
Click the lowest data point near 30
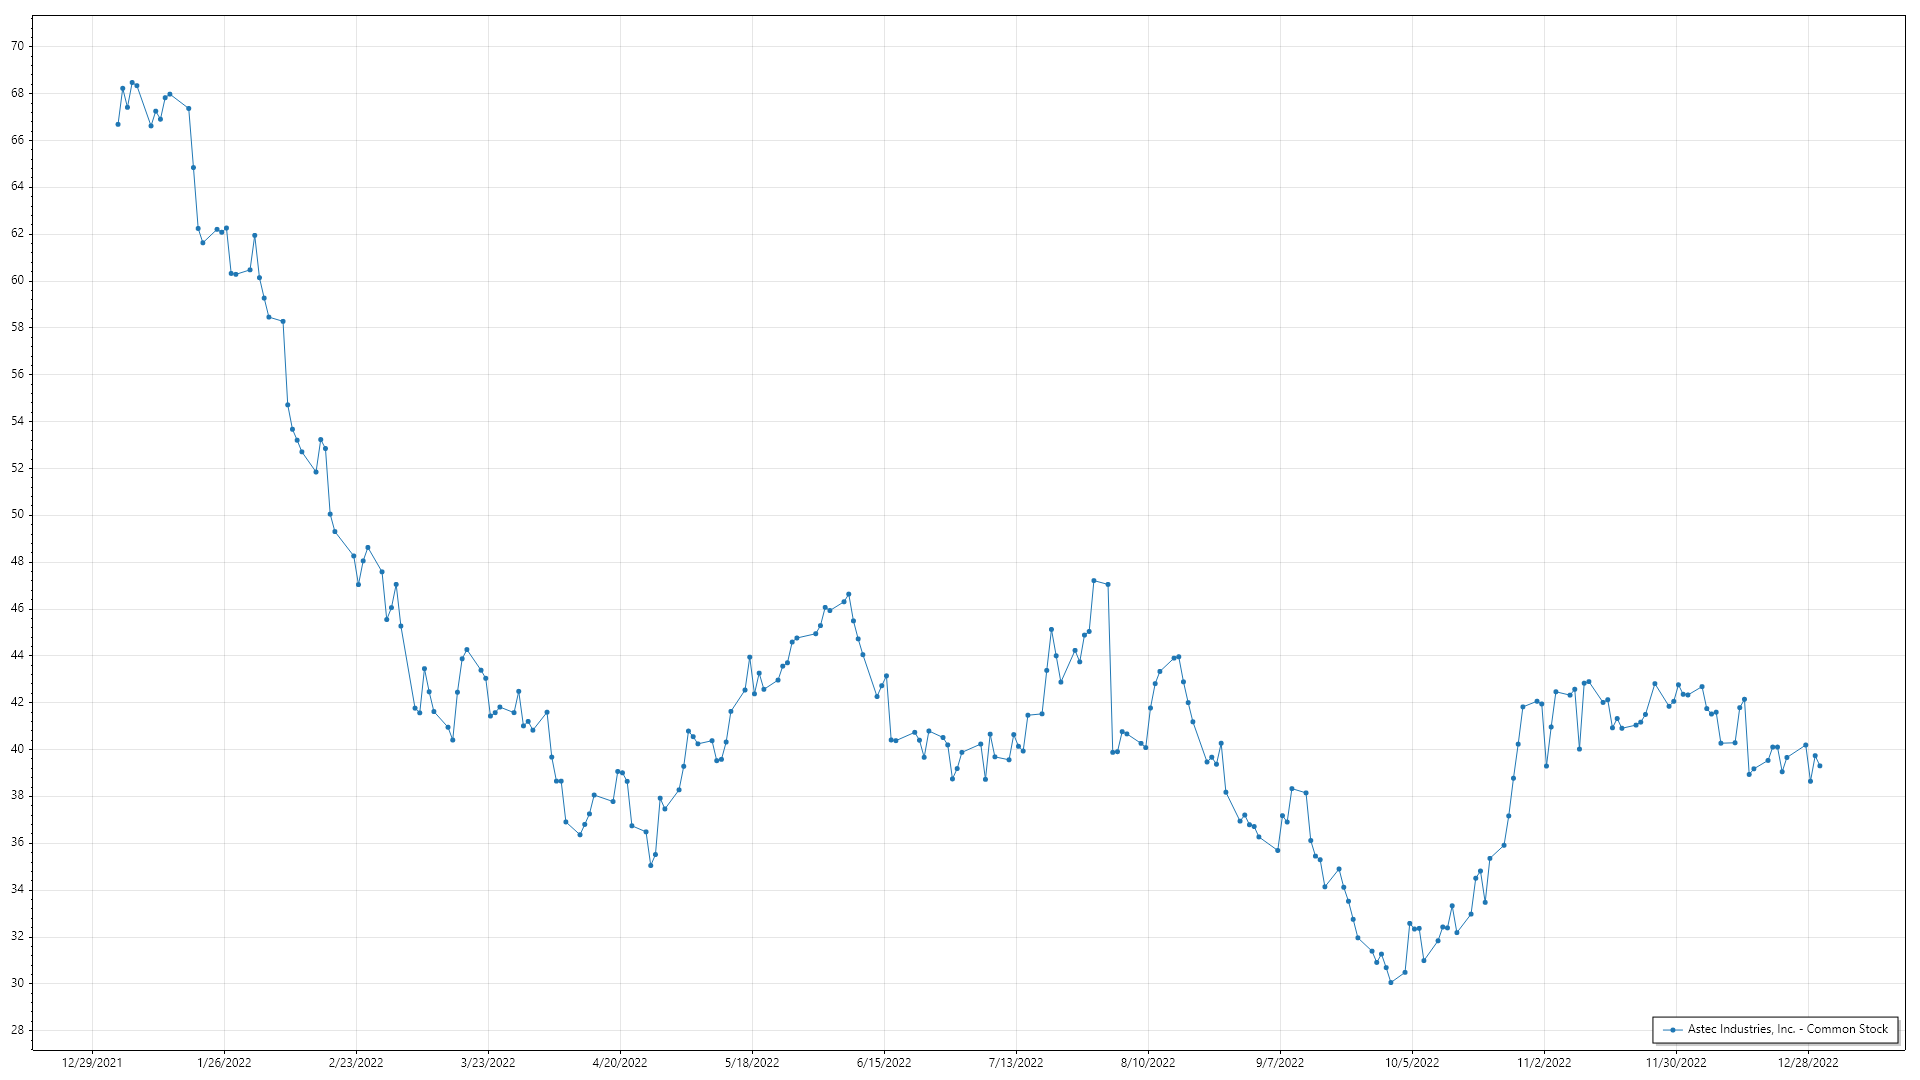(x=1391, y=982)
